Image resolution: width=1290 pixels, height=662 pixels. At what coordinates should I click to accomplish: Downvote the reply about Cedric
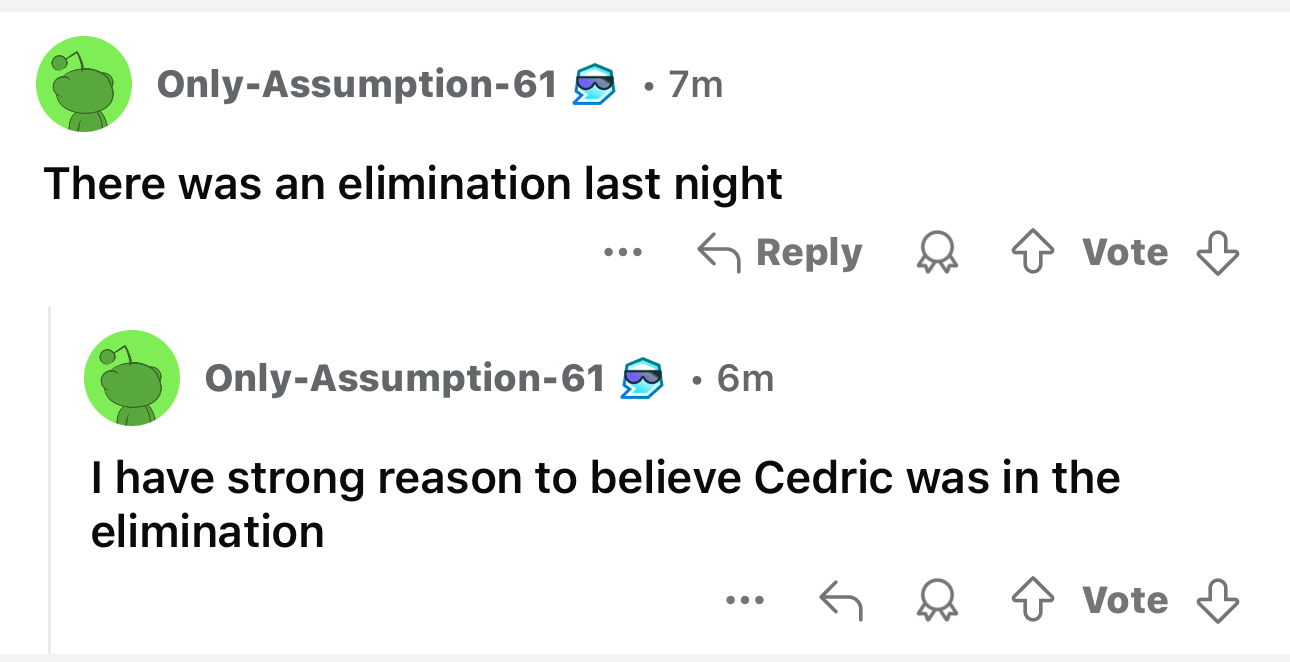(x=1217, y=600)
